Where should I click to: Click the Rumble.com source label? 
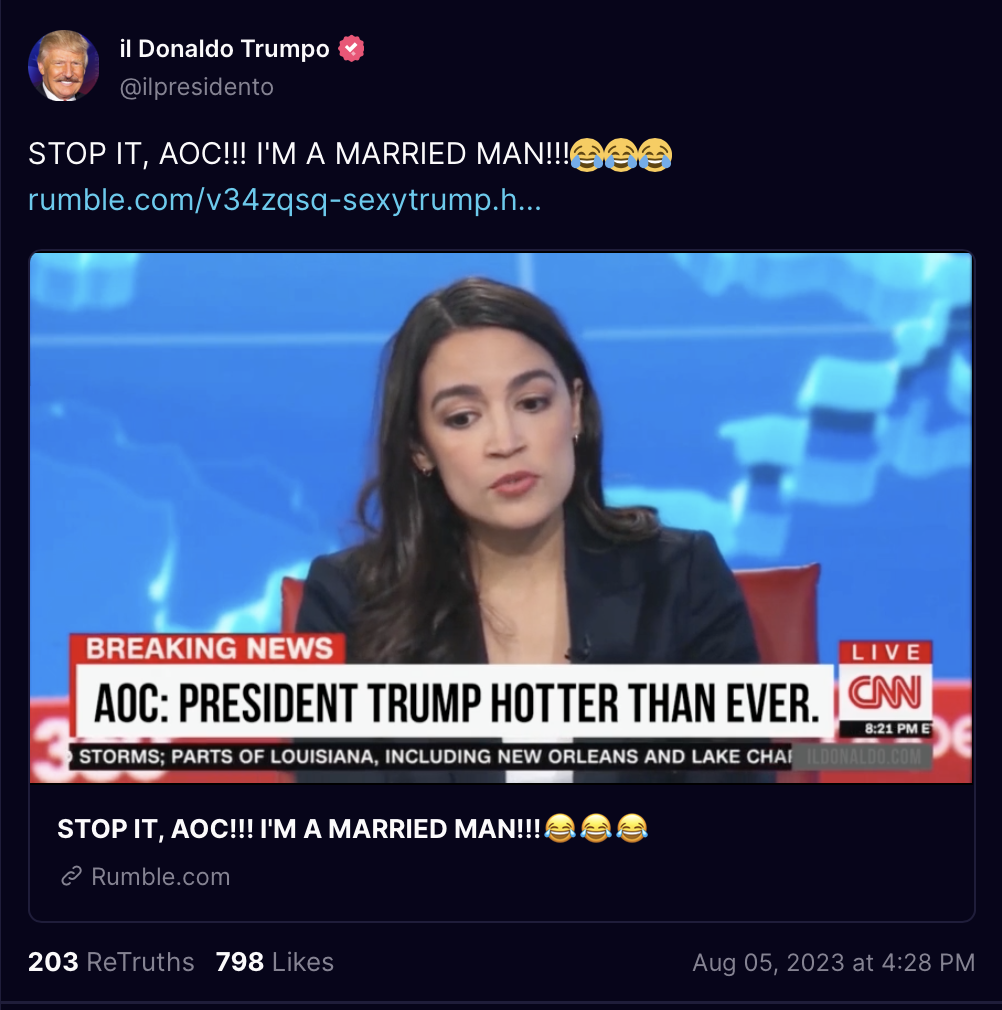click(x=160, y=877)
